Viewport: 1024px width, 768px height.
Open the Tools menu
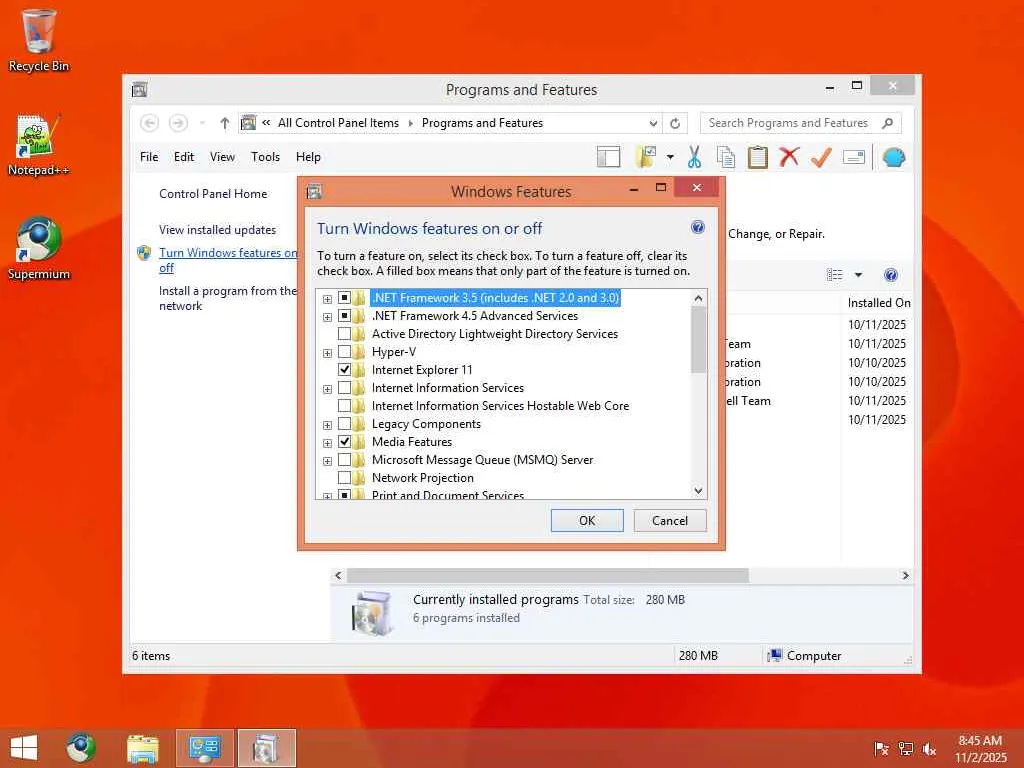click(x=265, y=157)
